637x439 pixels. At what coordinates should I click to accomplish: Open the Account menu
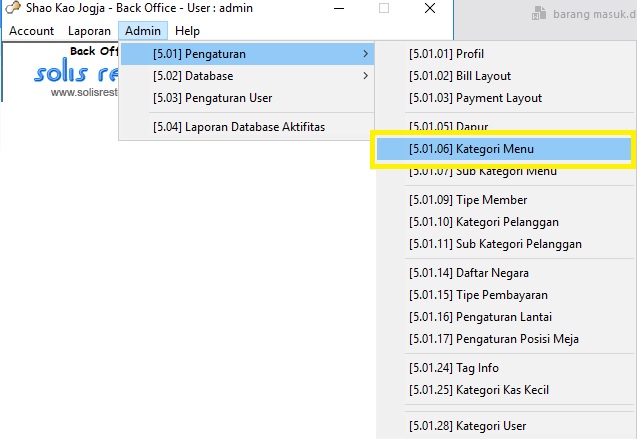(31, 31)
